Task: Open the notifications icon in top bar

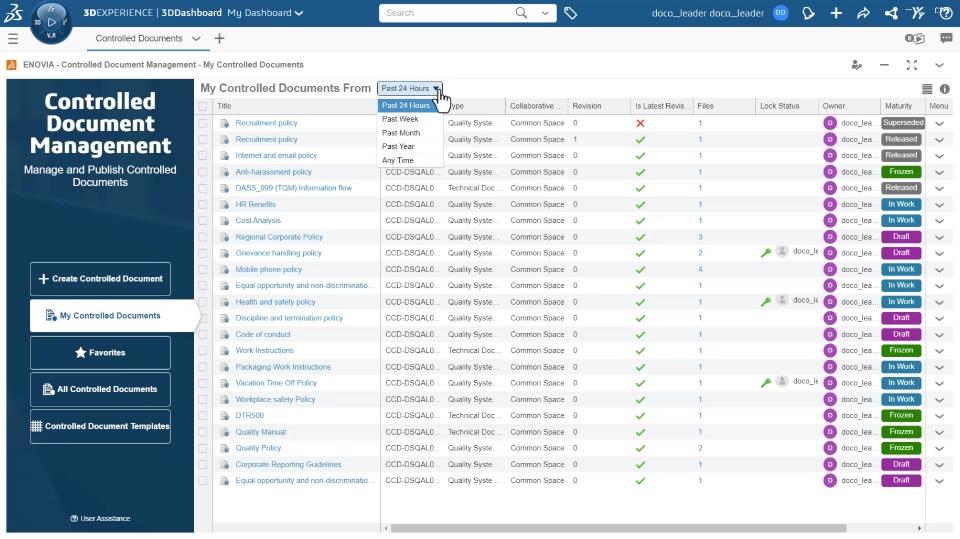Action: tap(809, 13)
